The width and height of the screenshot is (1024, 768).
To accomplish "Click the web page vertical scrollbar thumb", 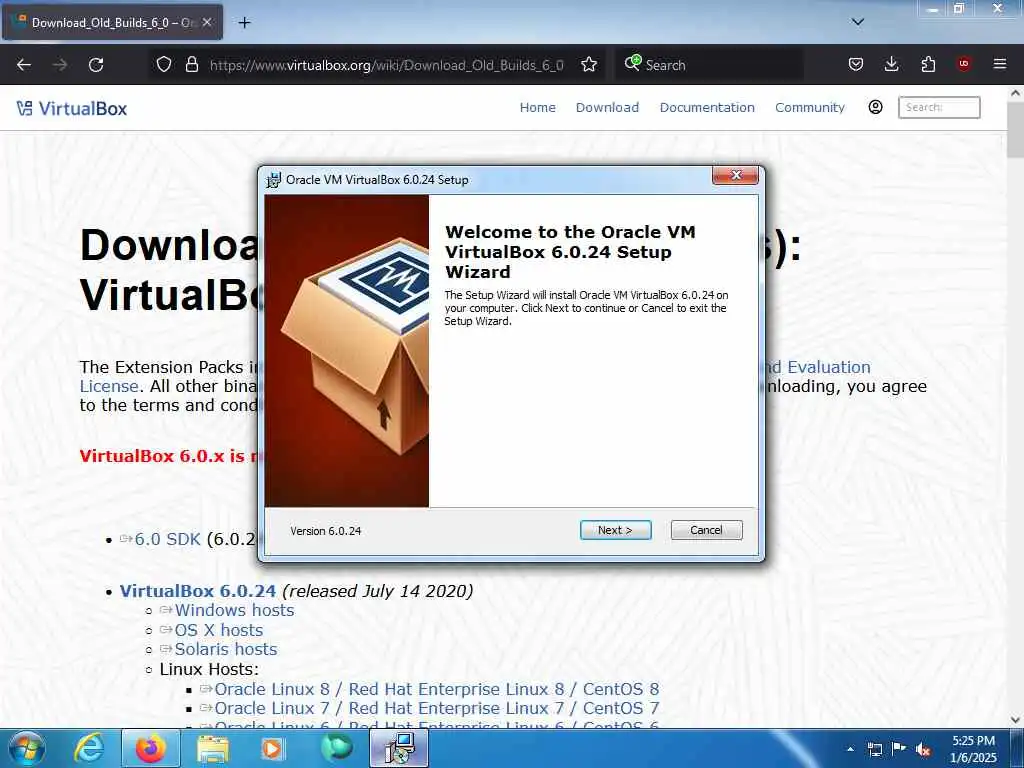I will point(1015,129).
